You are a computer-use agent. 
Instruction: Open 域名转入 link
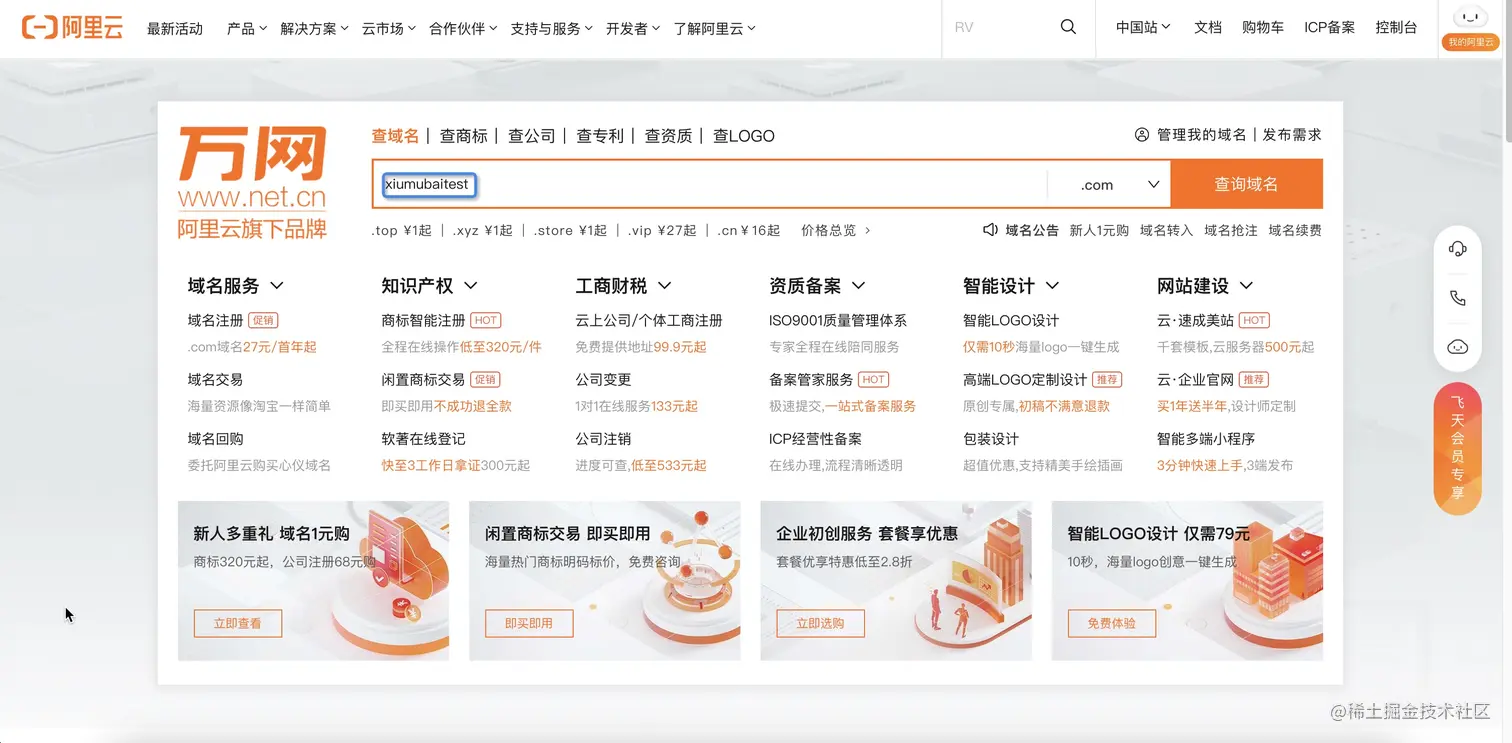tap(1166, 230)
